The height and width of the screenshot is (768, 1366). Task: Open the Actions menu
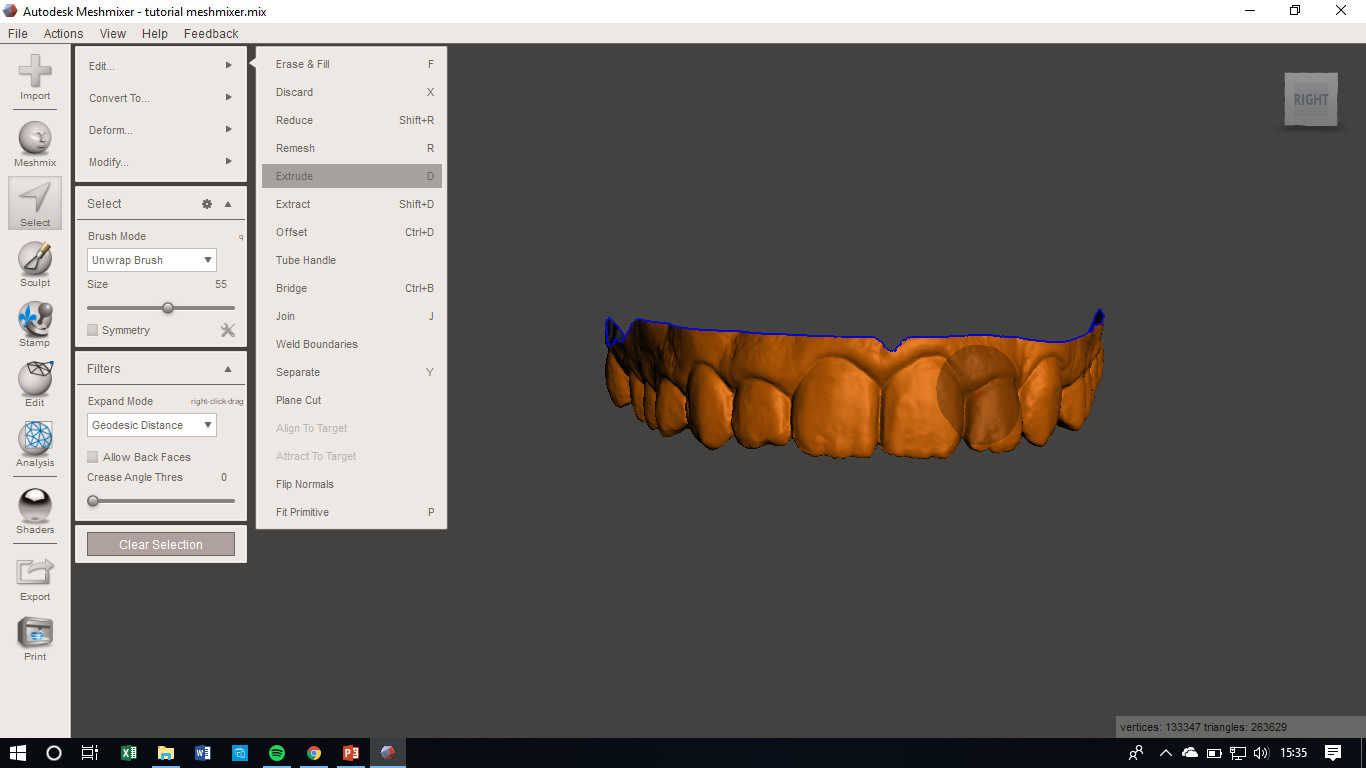coord(63,33)
